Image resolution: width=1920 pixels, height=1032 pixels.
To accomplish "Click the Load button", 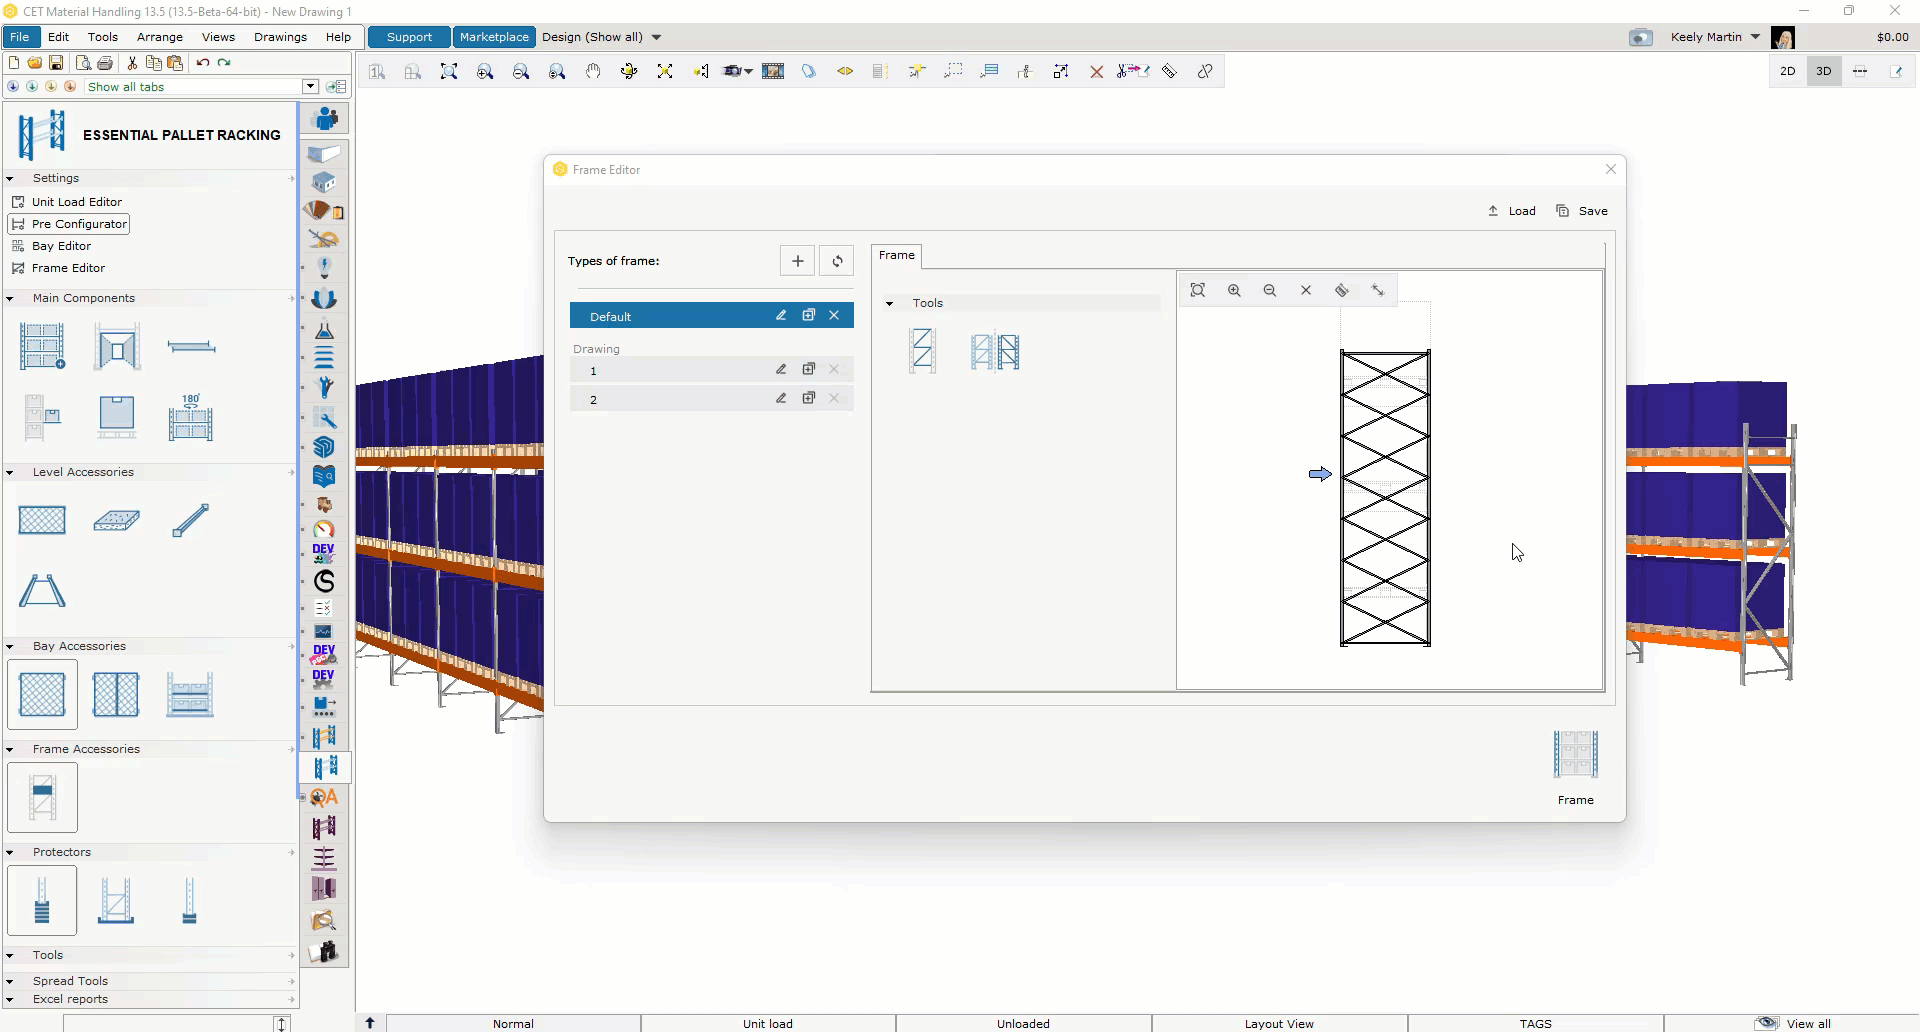I will [1511, 211].
